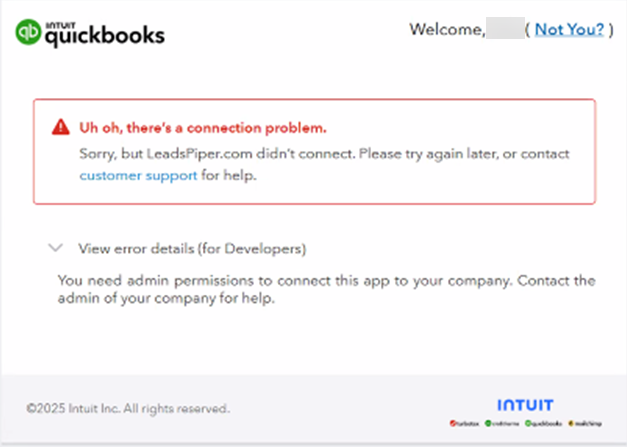Click the TurboTax logo in footer
627x447 pixels.
(464, 423)
